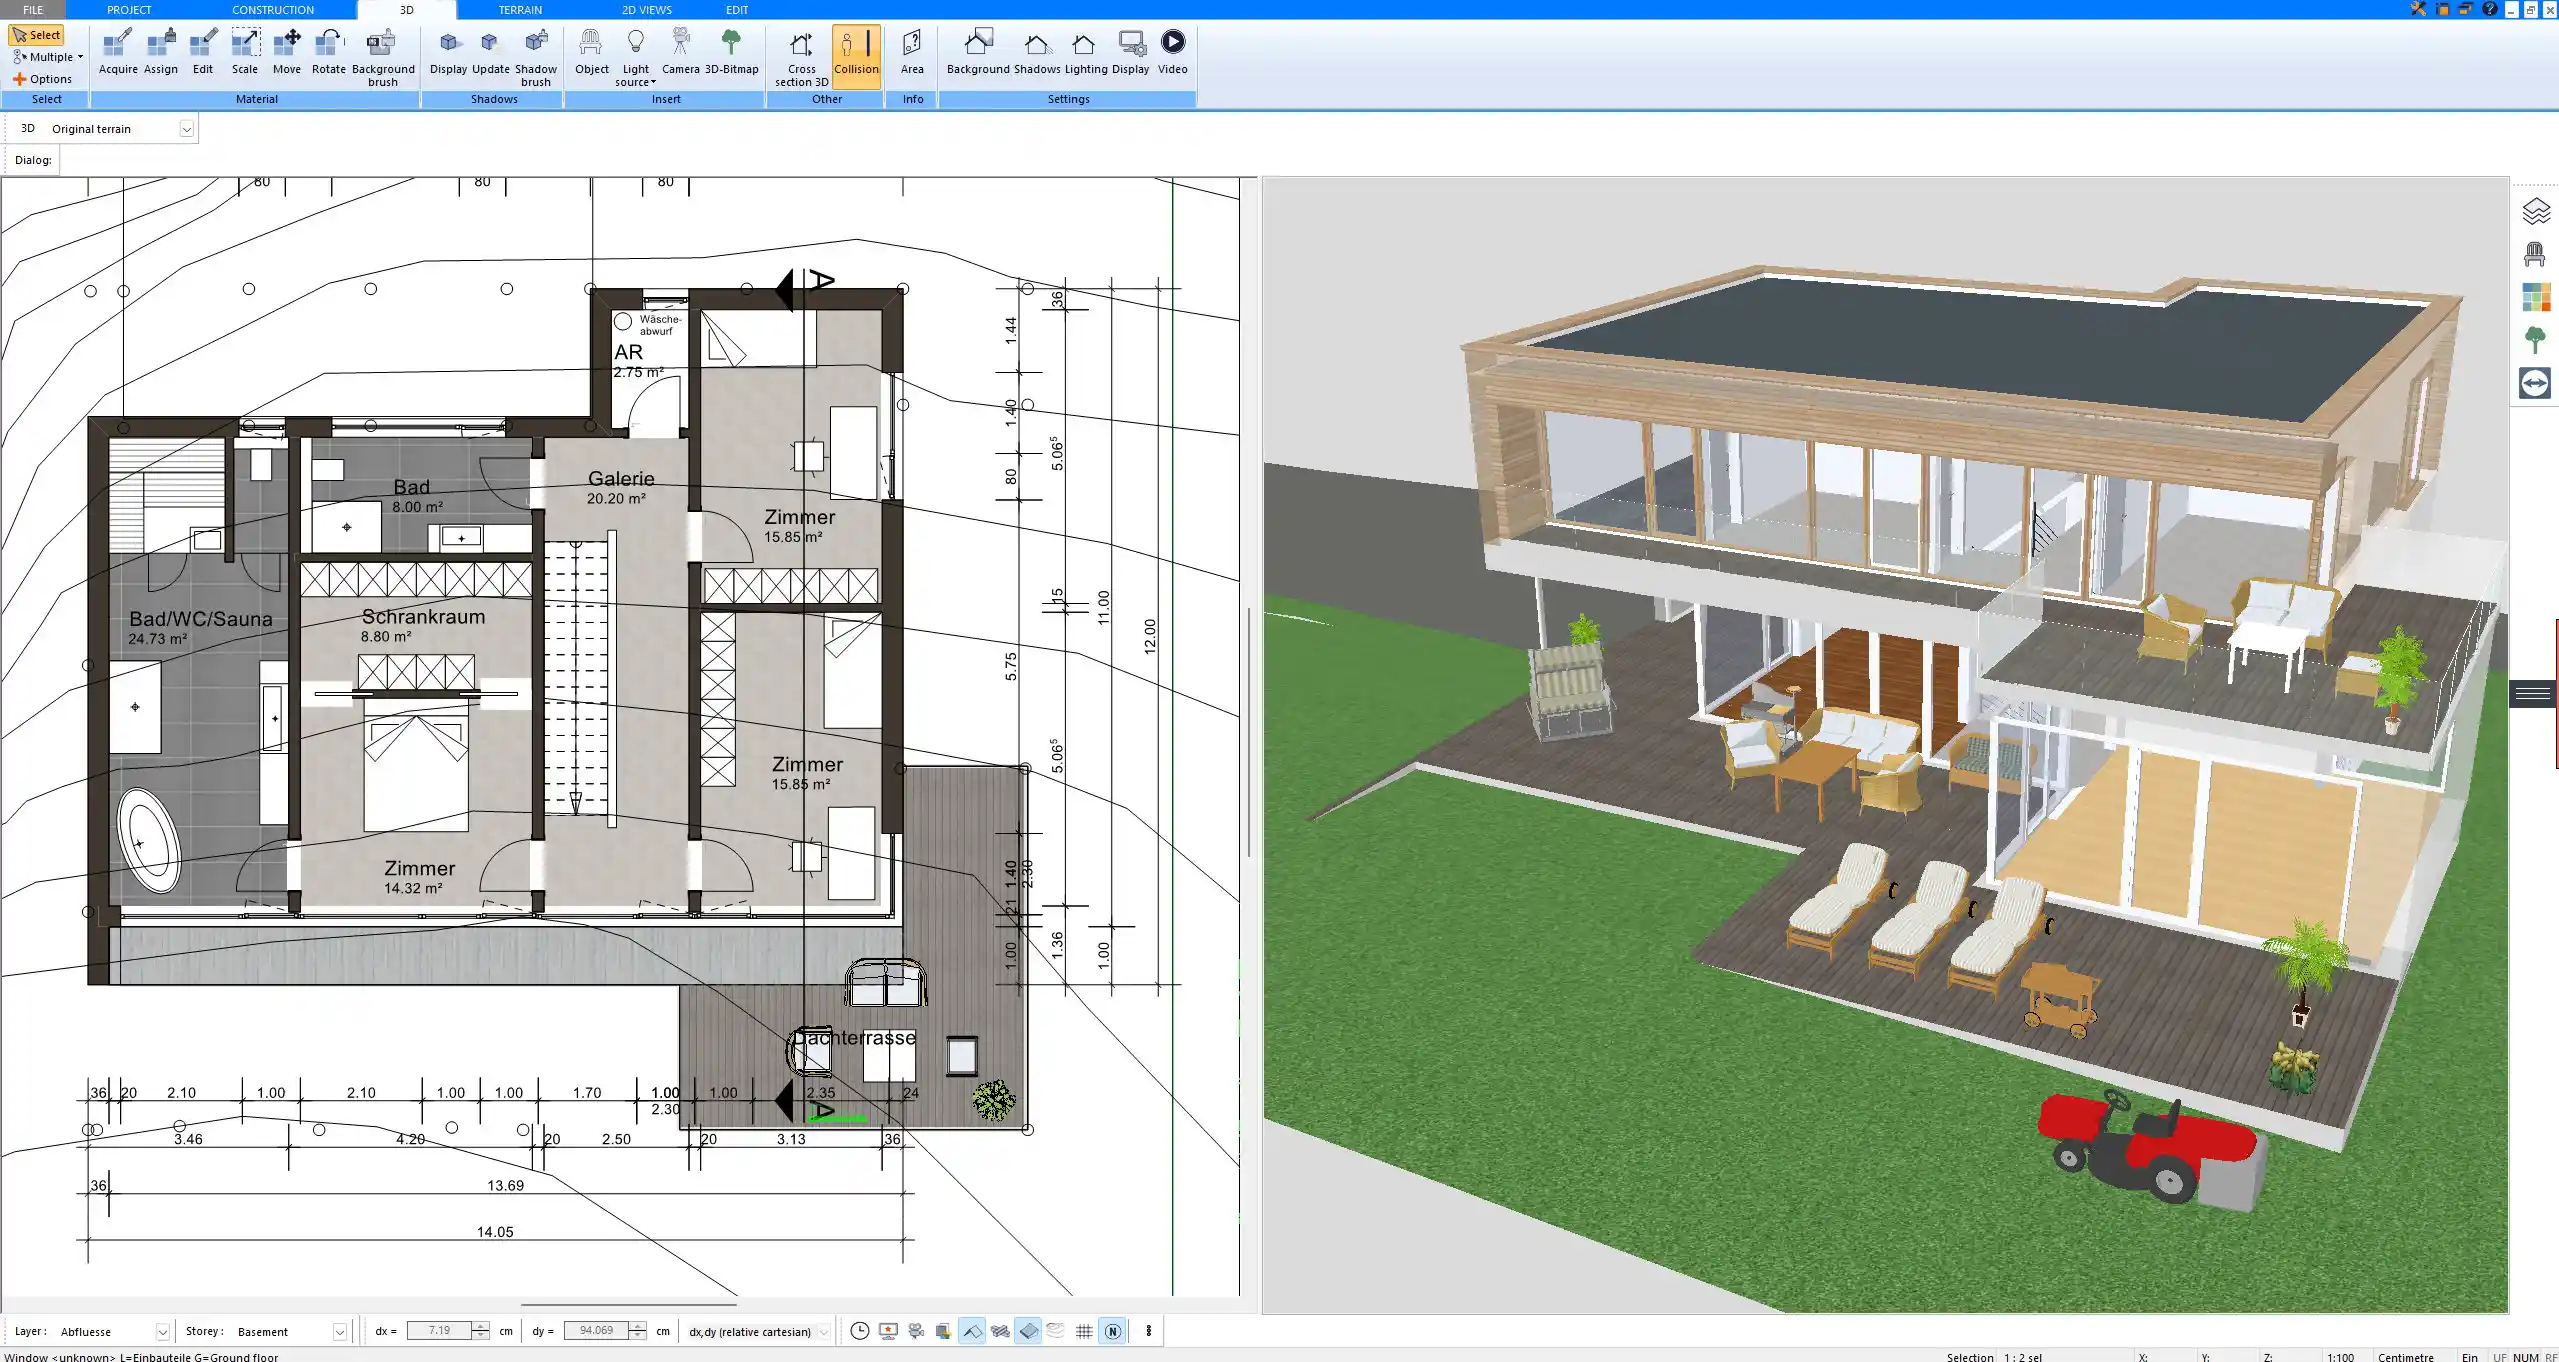Activate the Rotate material tool
The image size is (2559, 1362).
329,52
